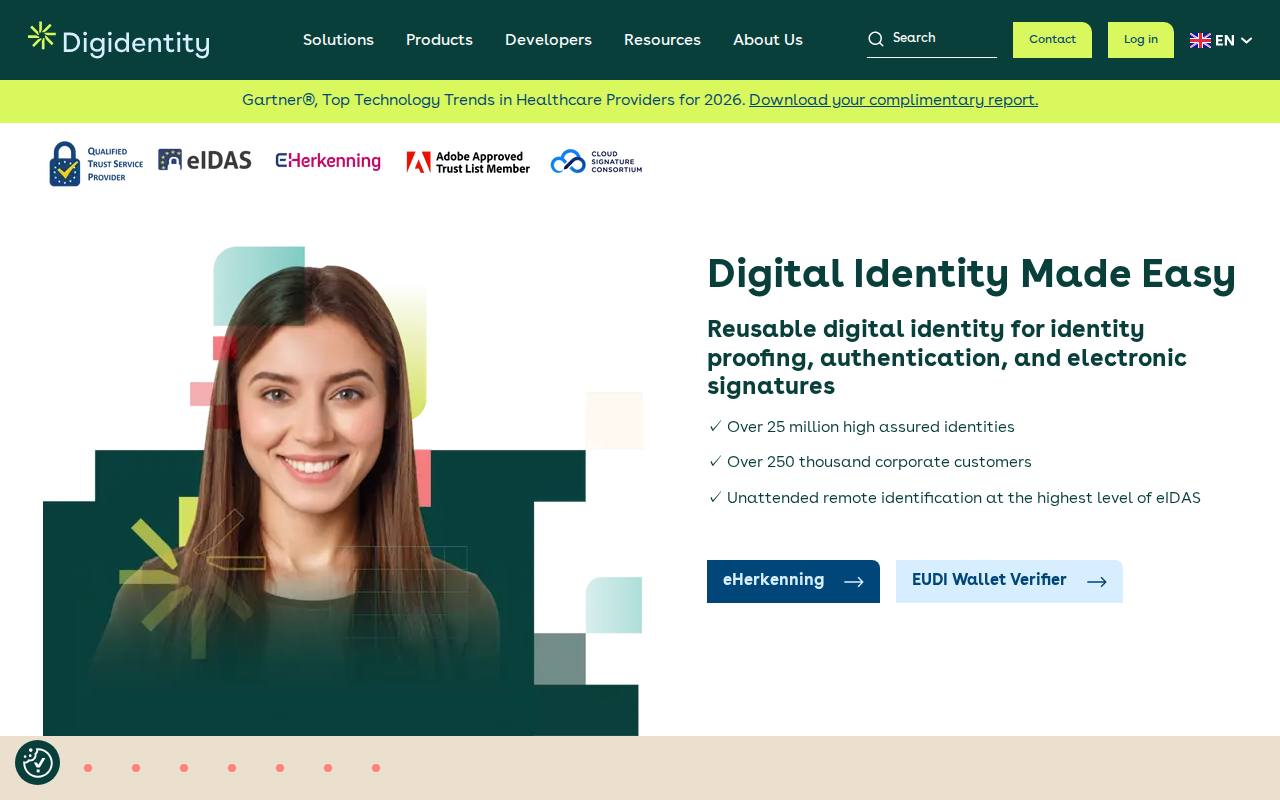Open the Solutions menu
The width and height of the screenshot is (1280, 800).
point(338,40)
